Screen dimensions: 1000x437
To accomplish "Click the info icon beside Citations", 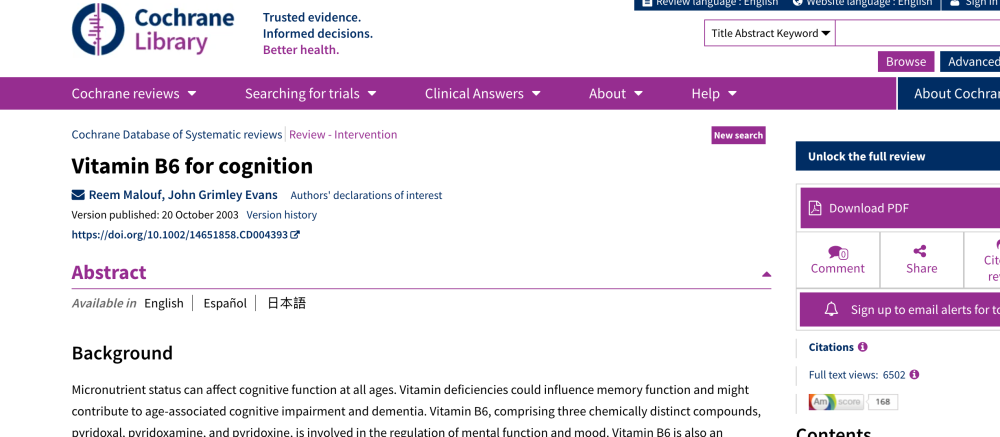I will (862, 347).
